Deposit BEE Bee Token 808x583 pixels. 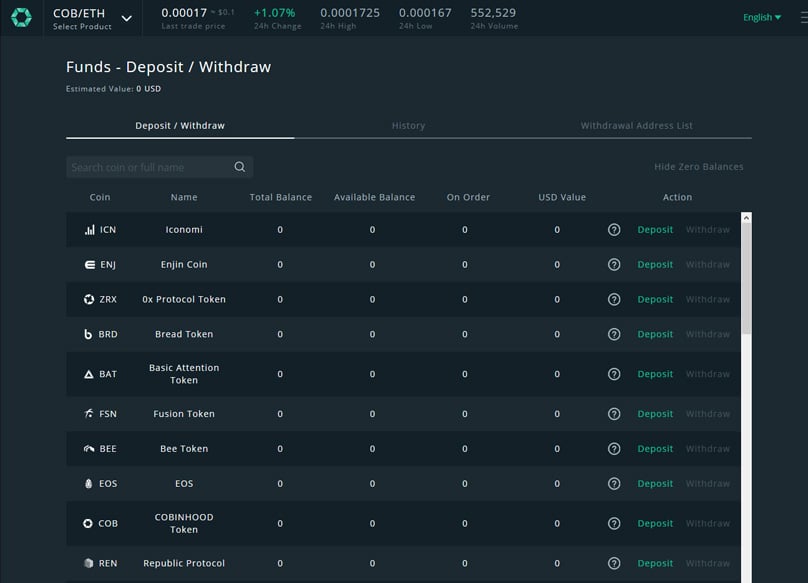(x=655, y=448)
